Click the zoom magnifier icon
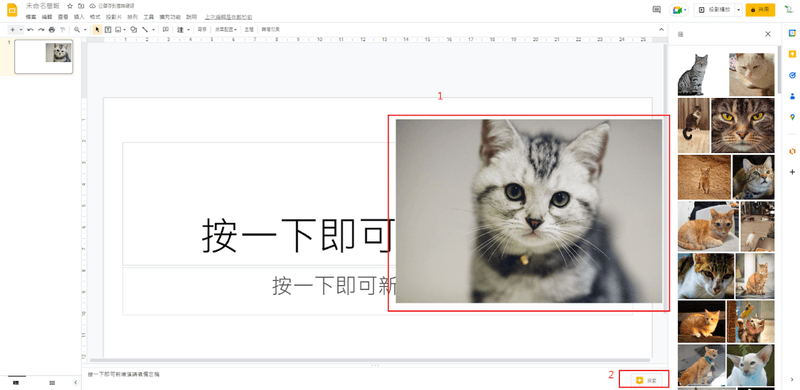Screen dimensions: 800x390 click(x=77, y=30)
